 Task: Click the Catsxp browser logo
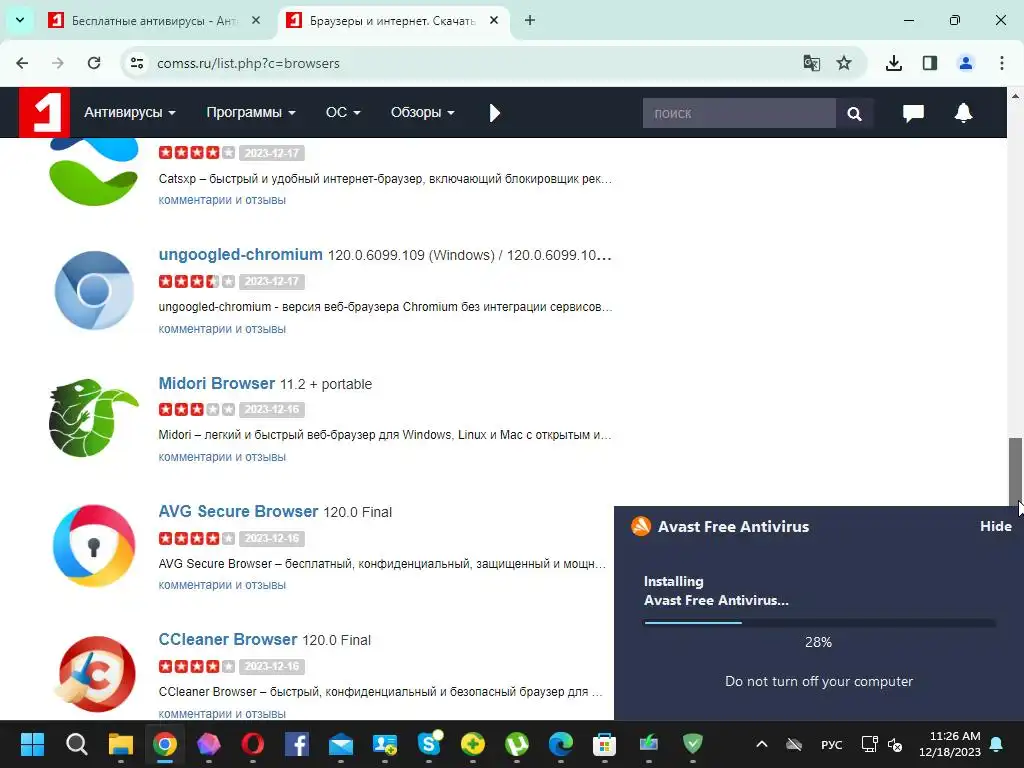(x=94, y=172)
